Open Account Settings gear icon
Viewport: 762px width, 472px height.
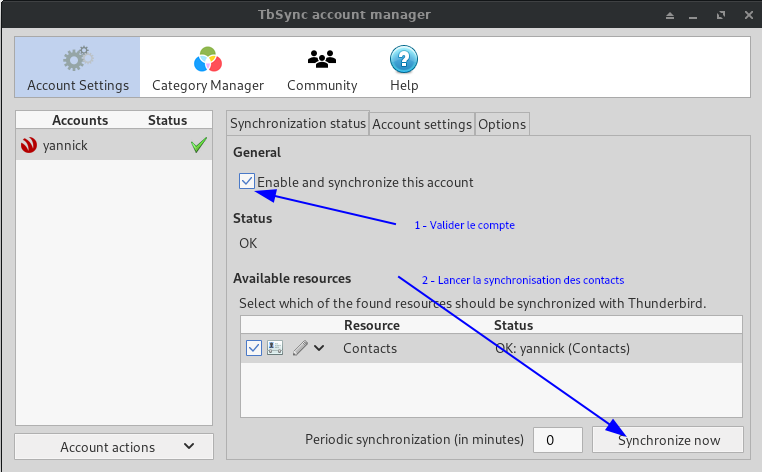pyautogui.click(x=78, y=60)
